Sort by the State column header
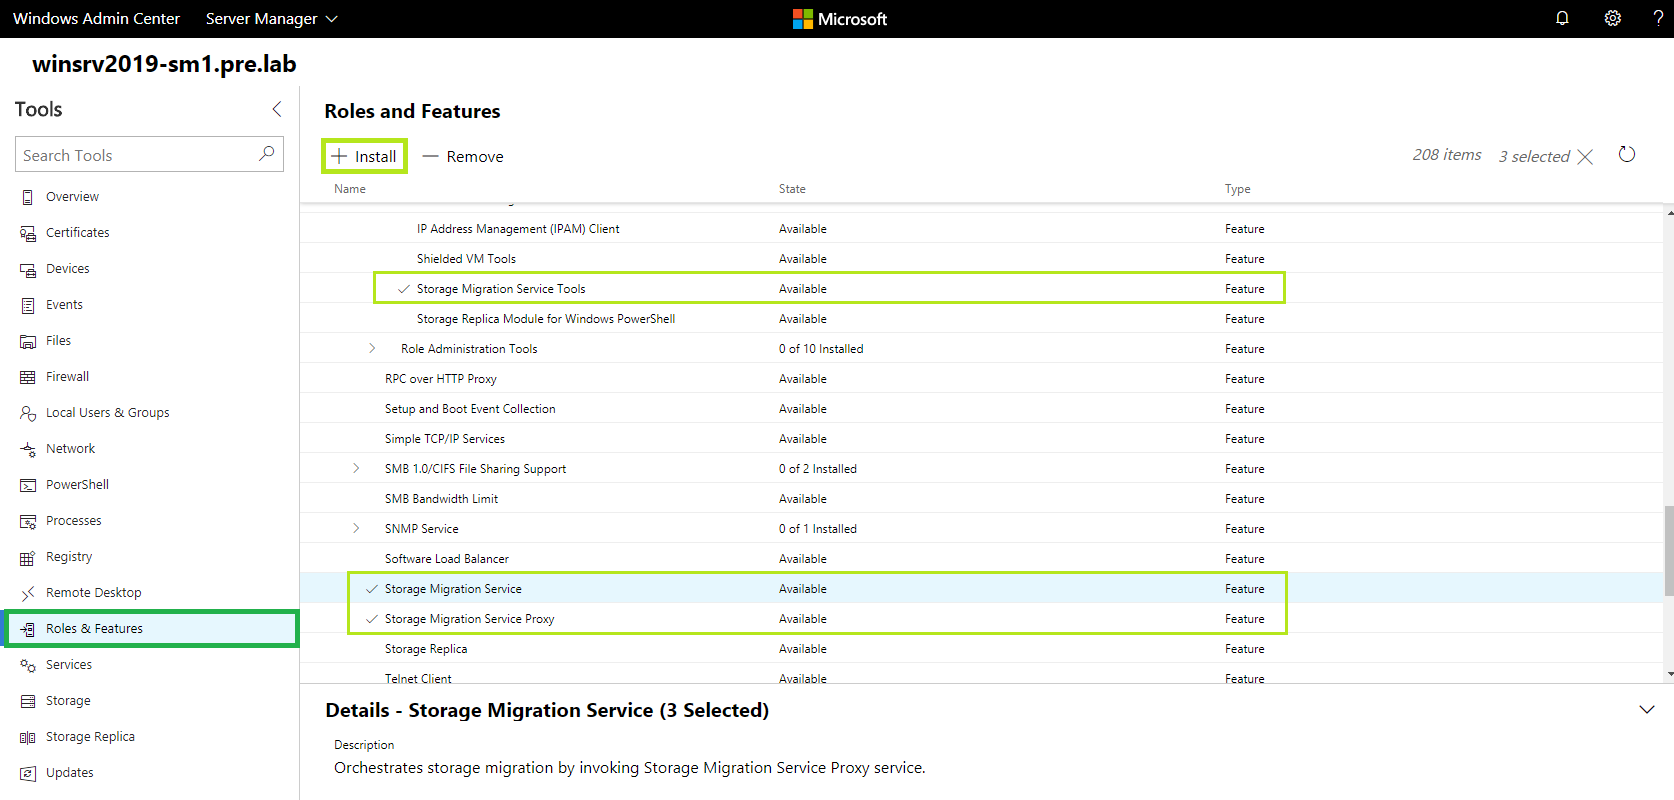Image resolution: width=1674 pixels, height=800 pixels. tap(792, 189)
